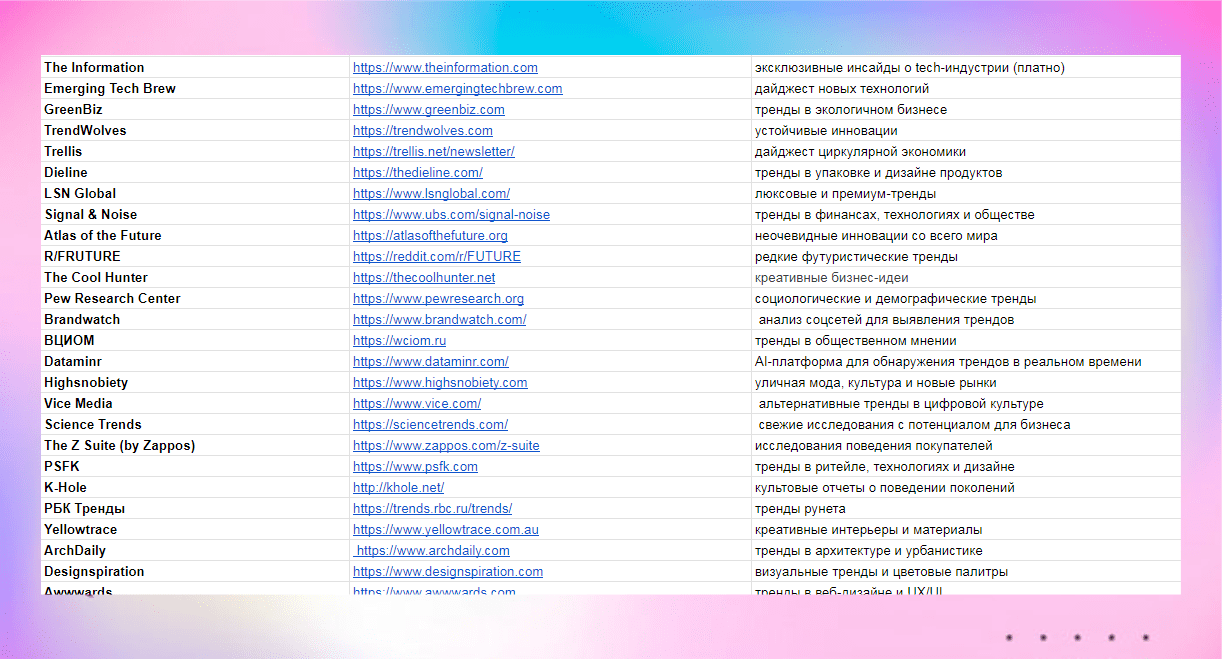The image size is (1222, 659).
Task: Open the ubs.com/signal-noise link
Action: pyautogui.click(x=451, y=215)
